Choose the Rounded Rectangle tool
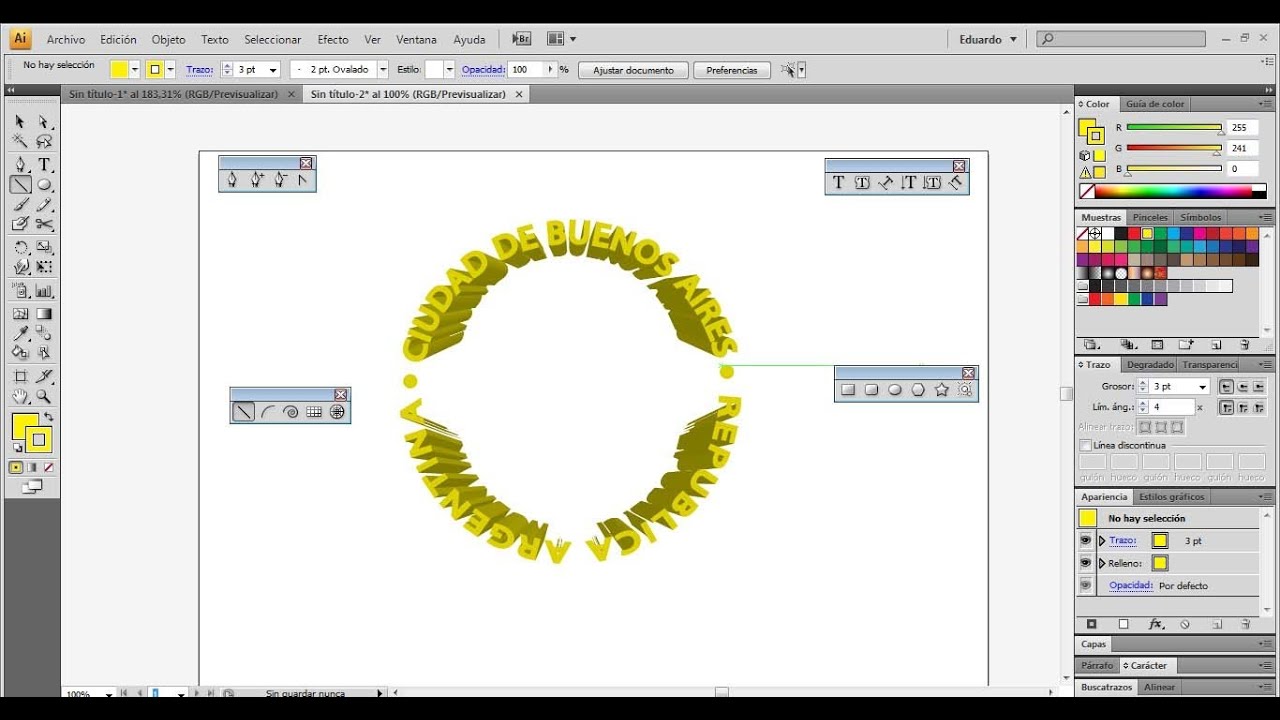Screen dimensions: 1280x720 pos(871,390)
